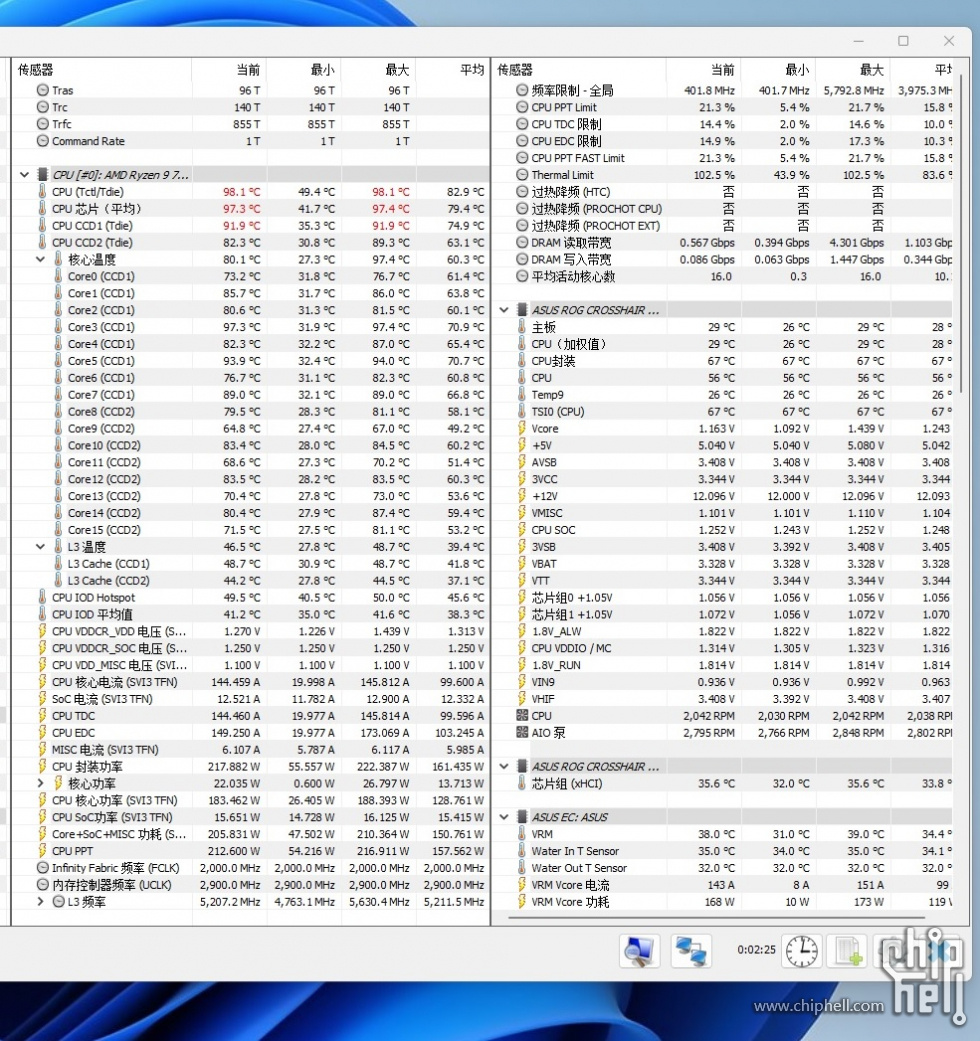Expand the 核心功率 subtree

pyautogui.click(x=41, y=783)
